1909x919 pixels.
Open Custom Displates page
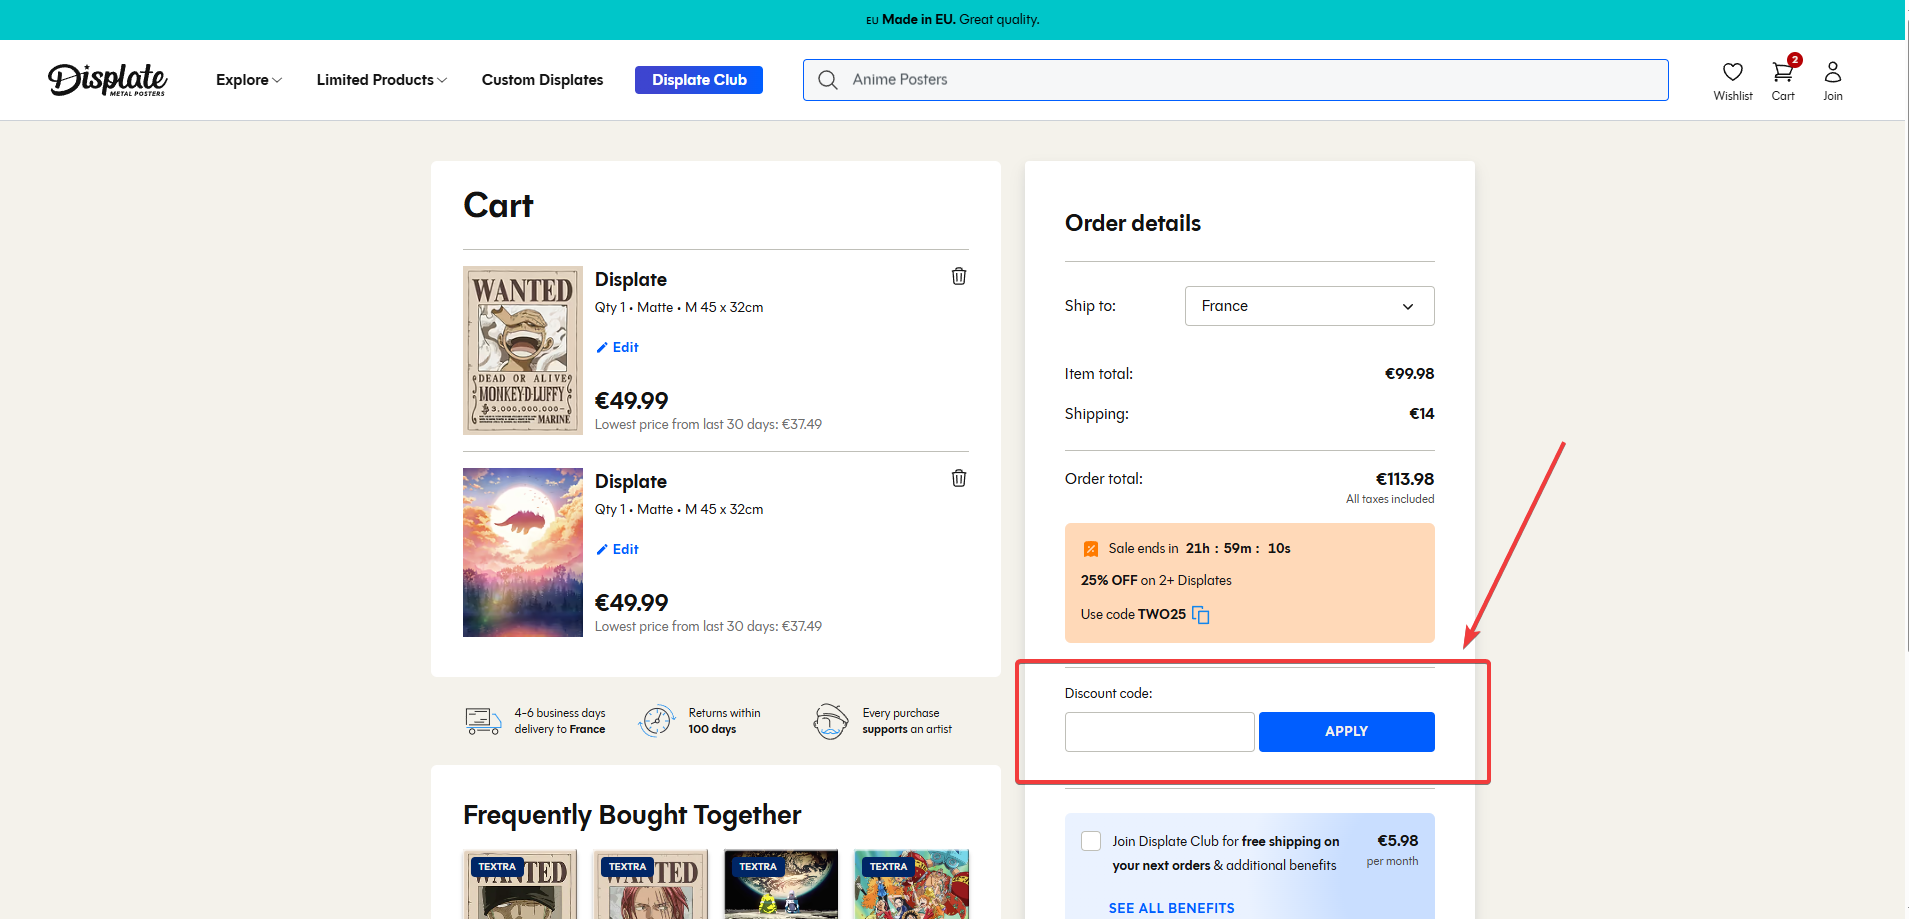click(542, 80)
